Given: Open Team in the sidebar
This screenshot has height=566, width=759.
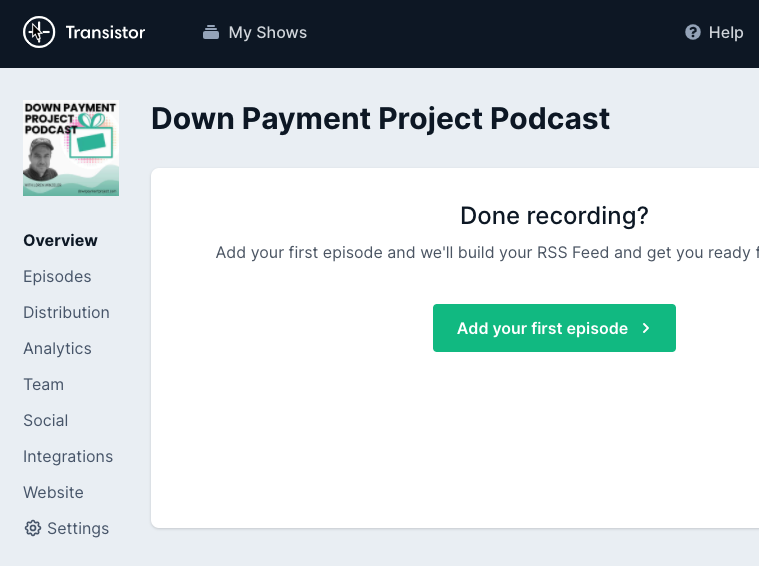Looking at the screenshot, I should (x=44, y=384).
